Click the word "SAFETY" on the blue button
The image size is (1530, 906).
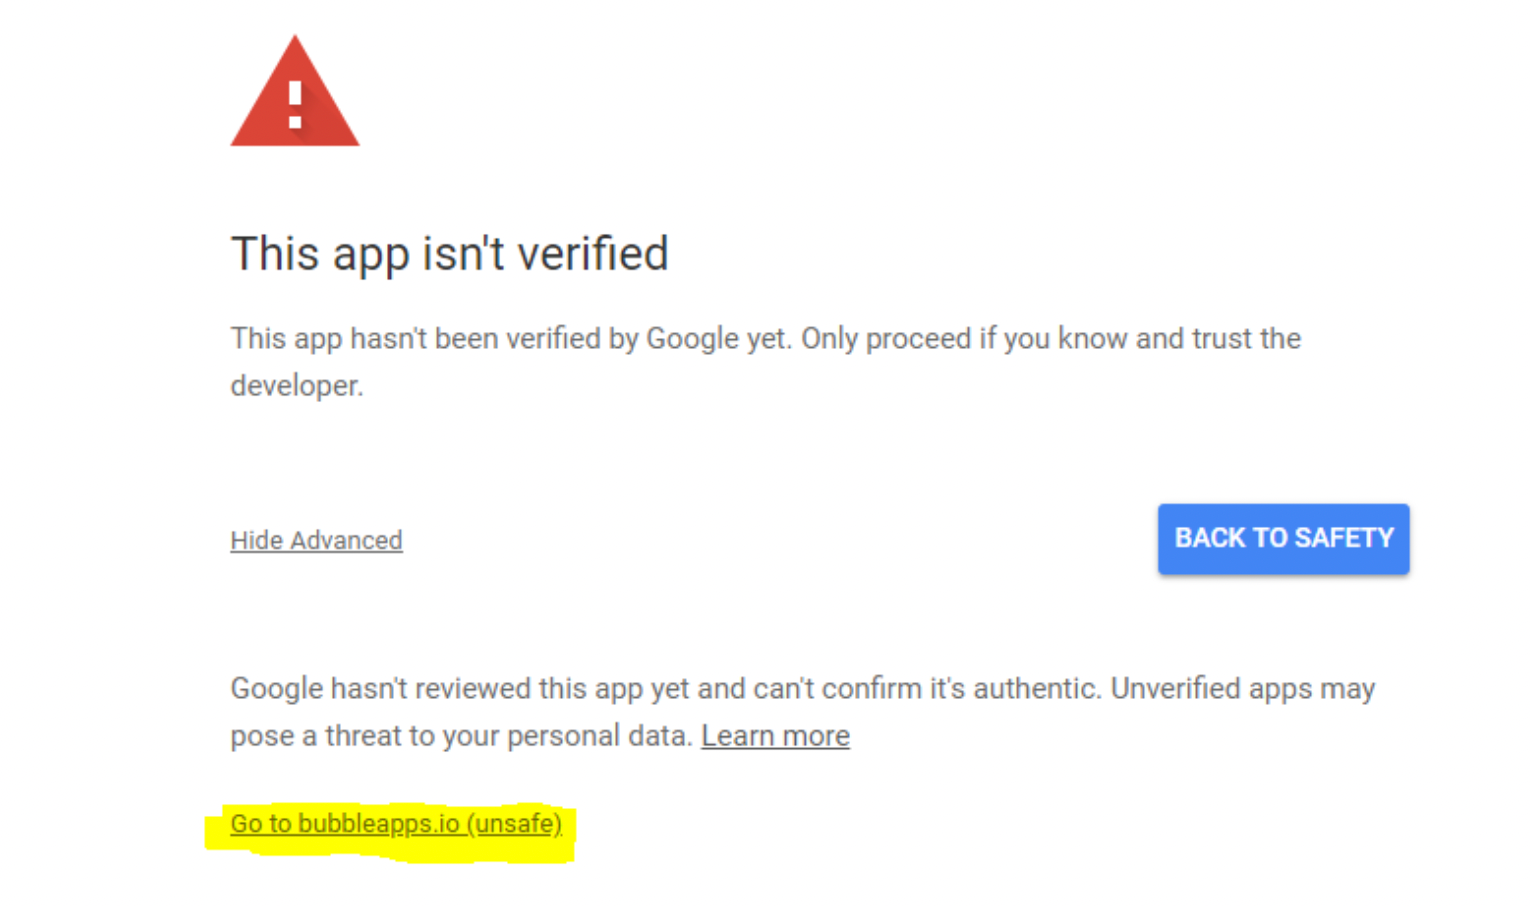pos(1344,539)
